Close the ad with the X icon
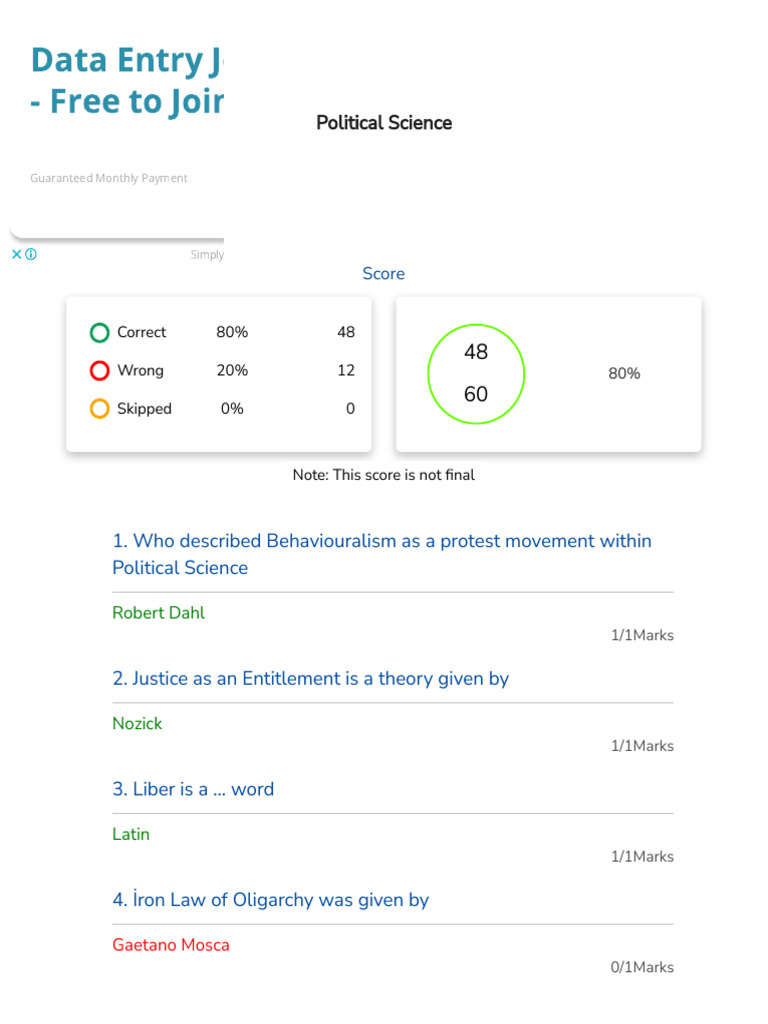The width and height of the screenshot is (768, 1024). pos(16,254)
